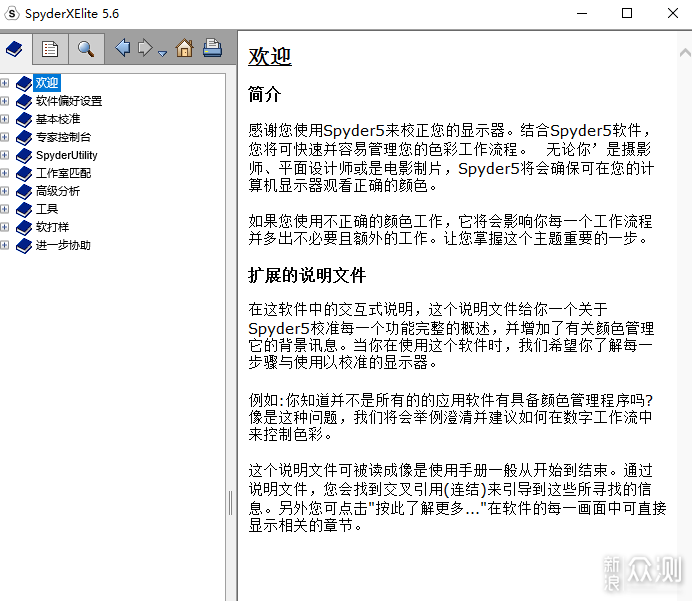The image size is (692, 601).
Task: Click the 扩展的说明文件 heading
Action: pyautogui.click(x=307, y=275)
